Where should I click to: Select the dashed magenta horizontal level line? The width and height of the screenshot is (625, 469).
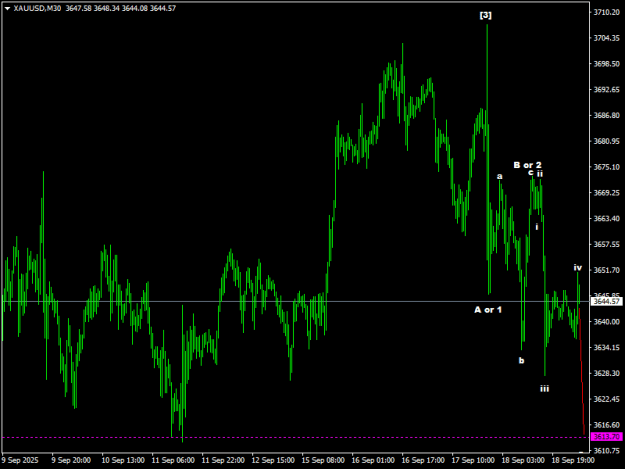click(x=295, y=438)
